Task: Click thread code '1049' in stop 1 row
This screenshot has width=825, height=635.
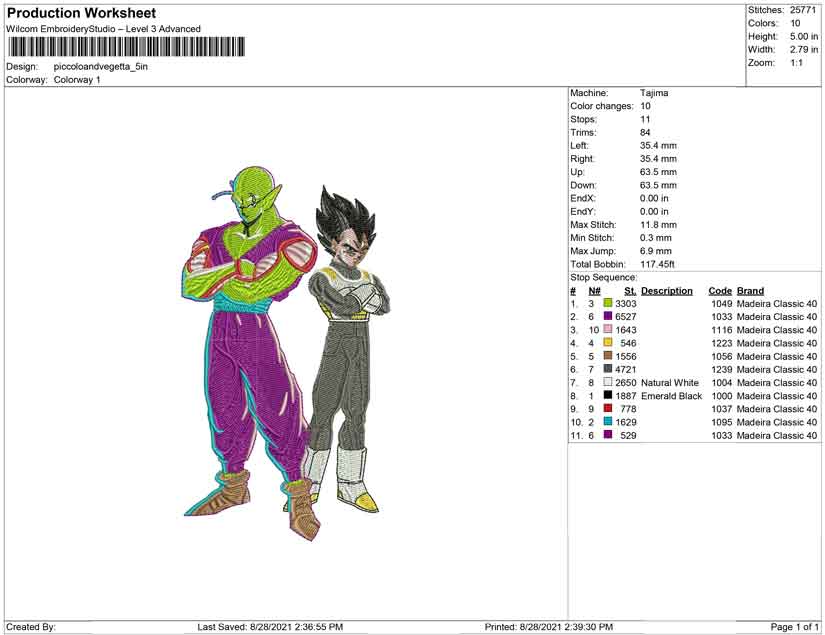Action: (721, 304)
